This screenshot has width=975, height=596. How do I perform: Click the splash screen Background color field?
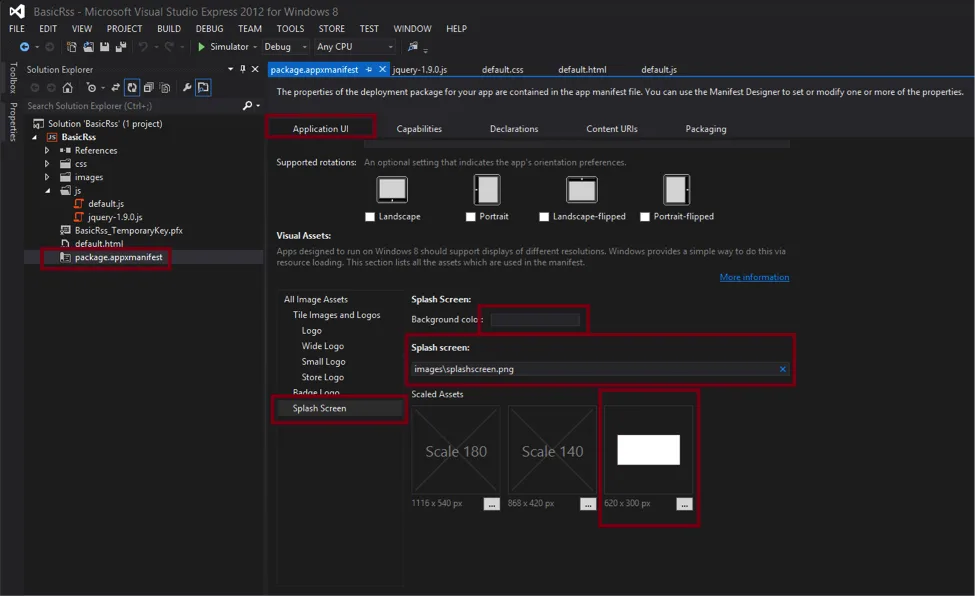535,320
